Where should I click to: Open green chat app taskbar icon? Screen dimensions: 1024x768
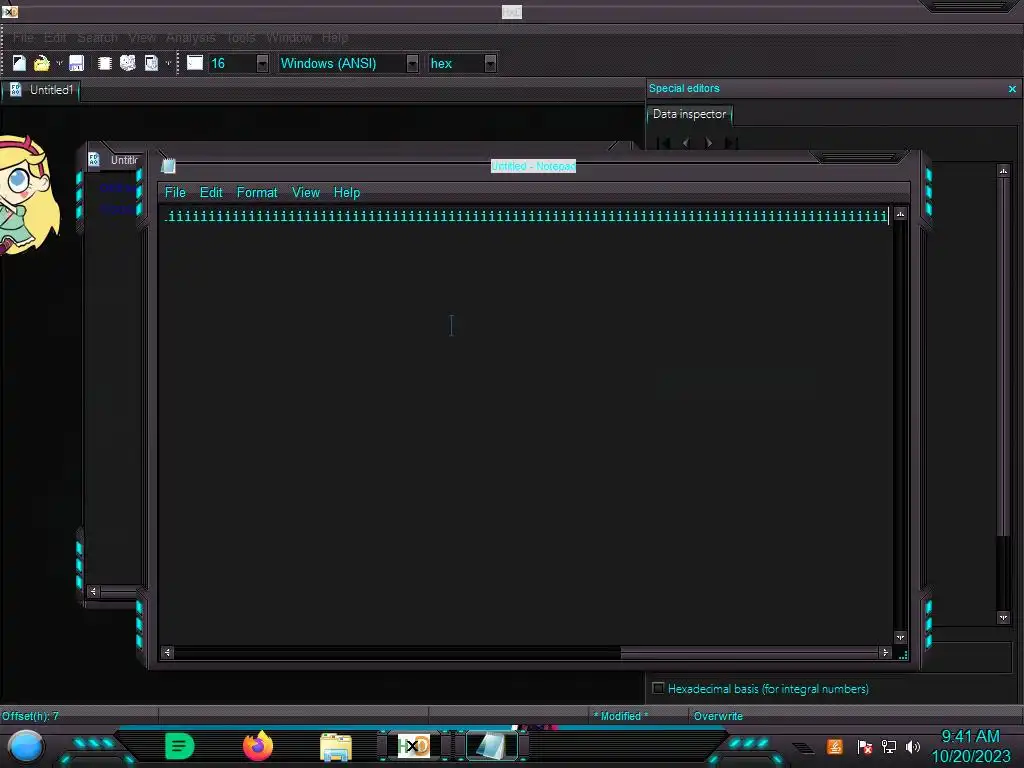(180, 746)
